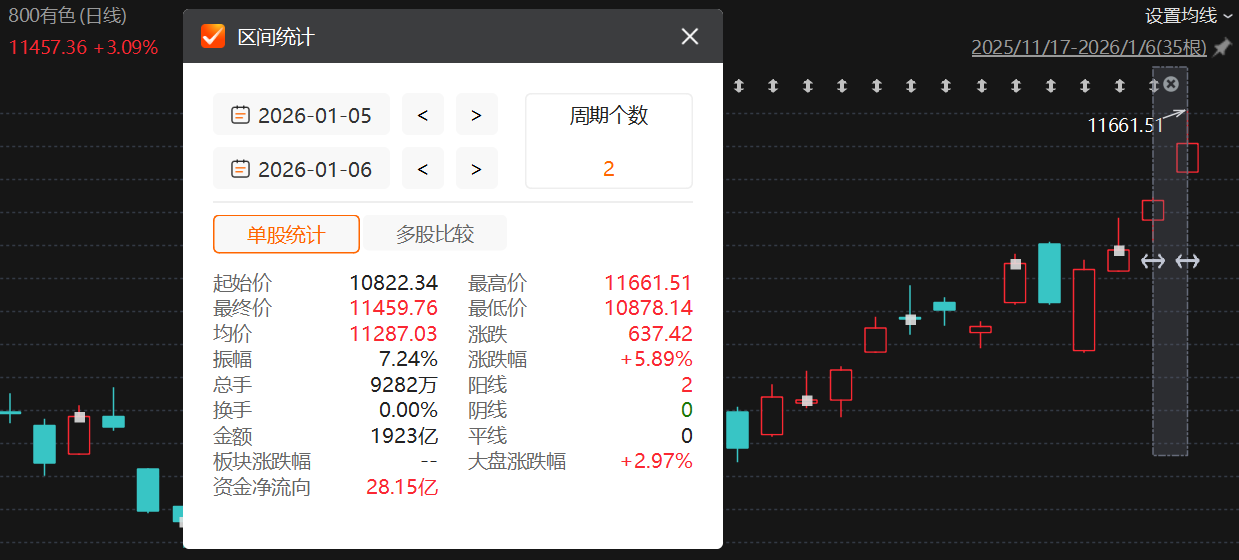Select the 单股统计 tab
The image size is (1239, 560).
[x=286, y=234]
